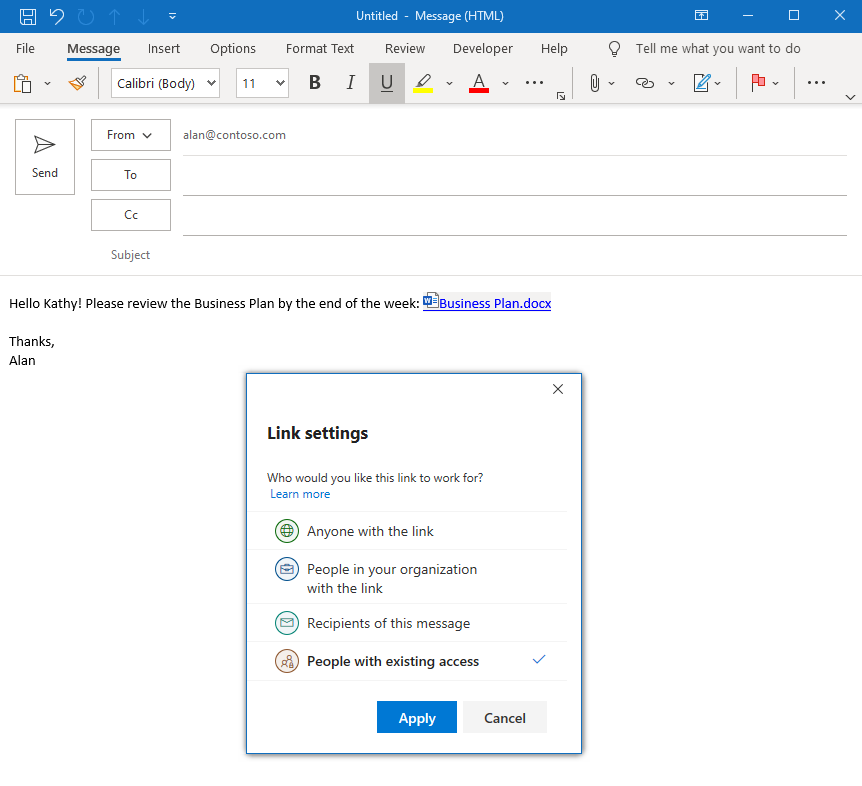Open the File menu

point(25,48)
